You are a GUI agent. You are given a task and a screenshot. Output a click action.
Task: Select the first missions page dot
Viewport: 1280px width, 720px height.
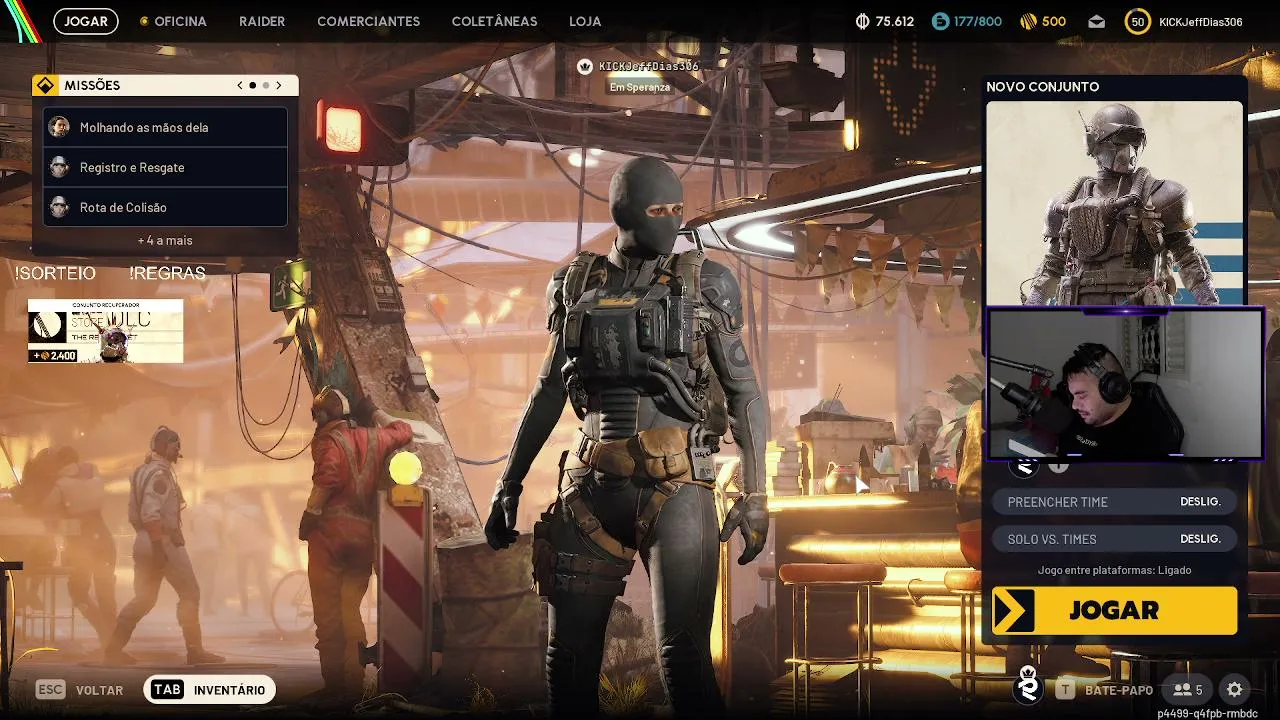pos(252,85)
